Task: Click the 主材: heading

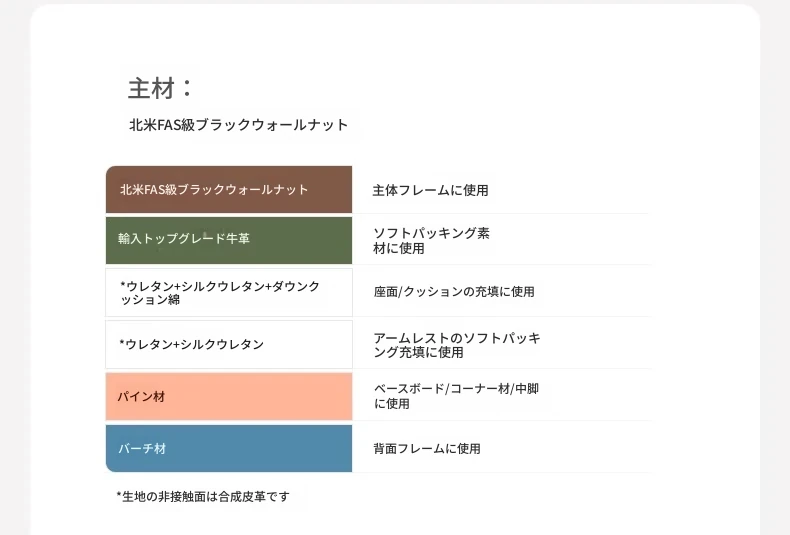Action: click(x=160, y=88)
